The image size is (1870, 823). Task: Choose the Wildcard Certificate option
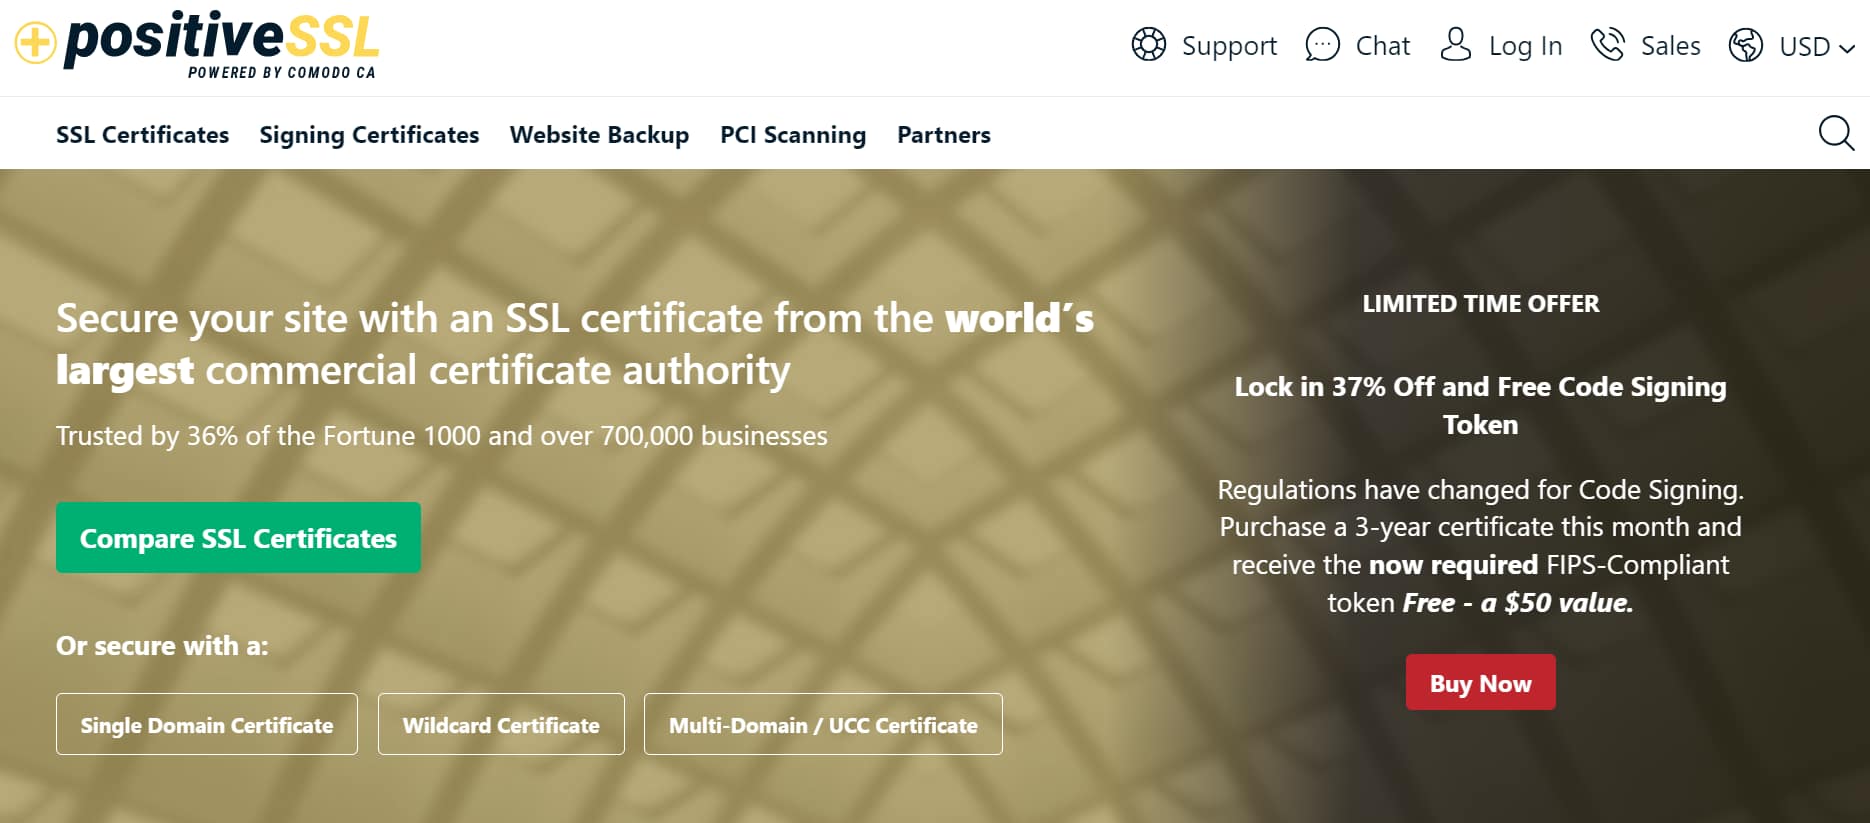click(500, 724)
